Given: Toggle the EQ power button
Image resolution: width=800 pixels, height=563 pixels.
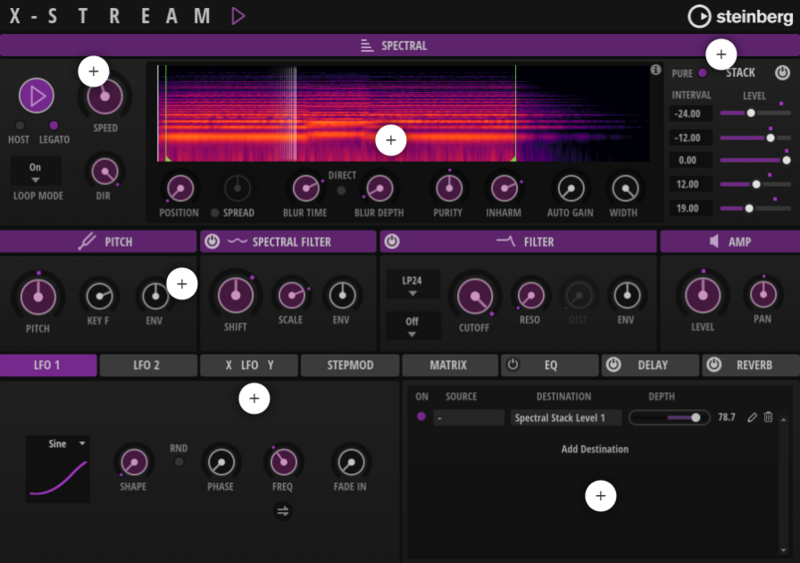Looking at the screenshot, I should (x=513, y=364).
